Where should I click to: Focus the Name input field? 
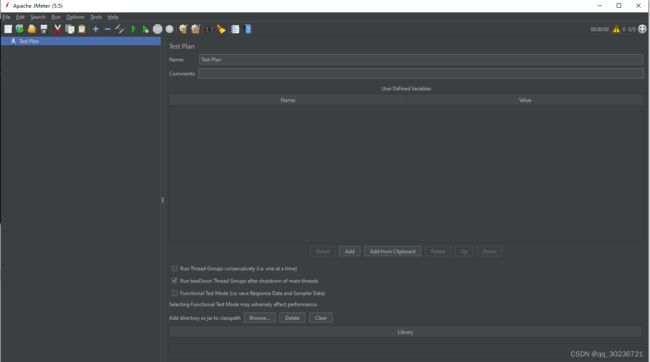pos(421,60)
